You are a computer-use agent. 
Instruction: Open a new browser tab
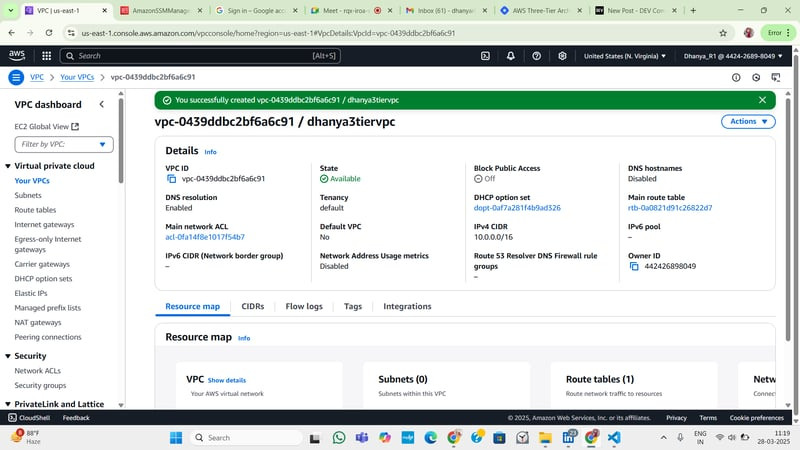pyautogui.click(x=693, y=10)
